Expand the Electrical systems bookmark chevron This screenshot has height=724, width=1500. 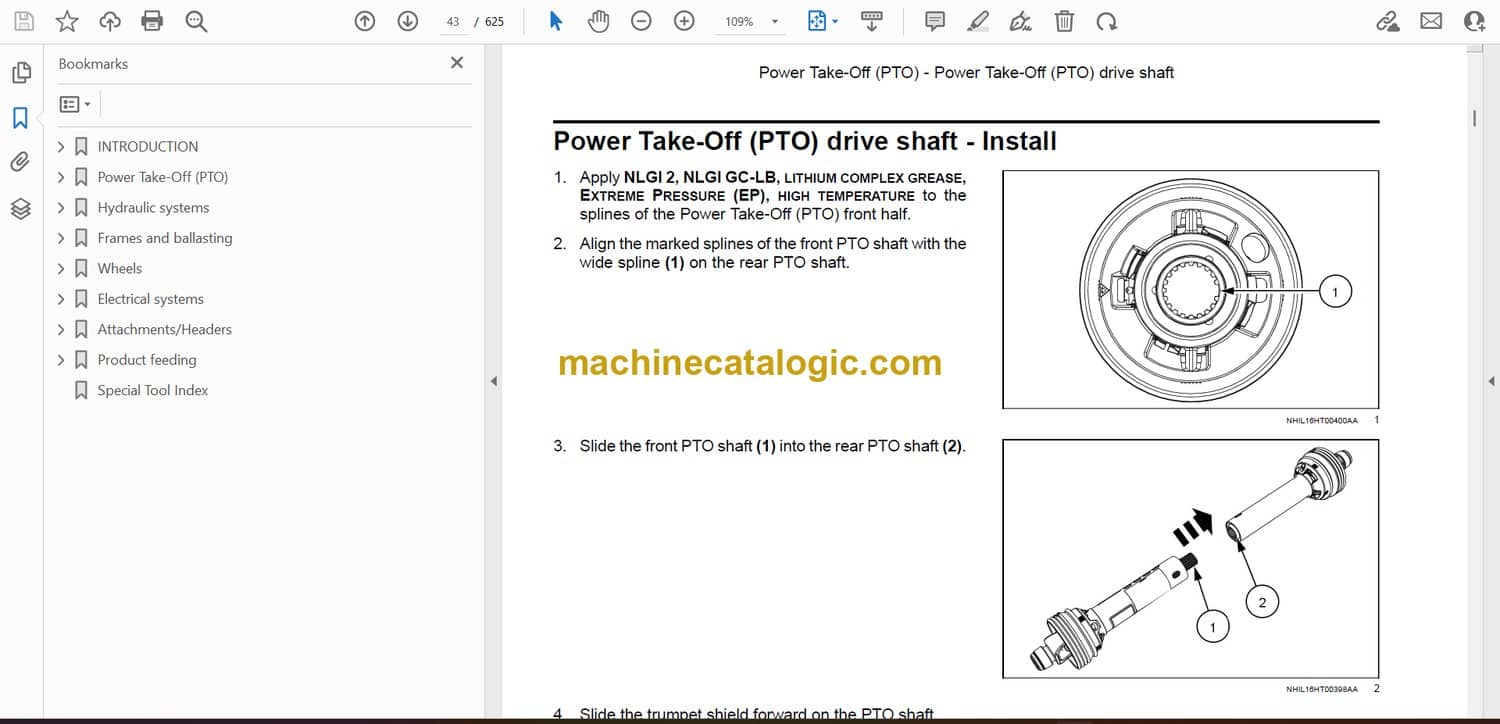point(61,299)
